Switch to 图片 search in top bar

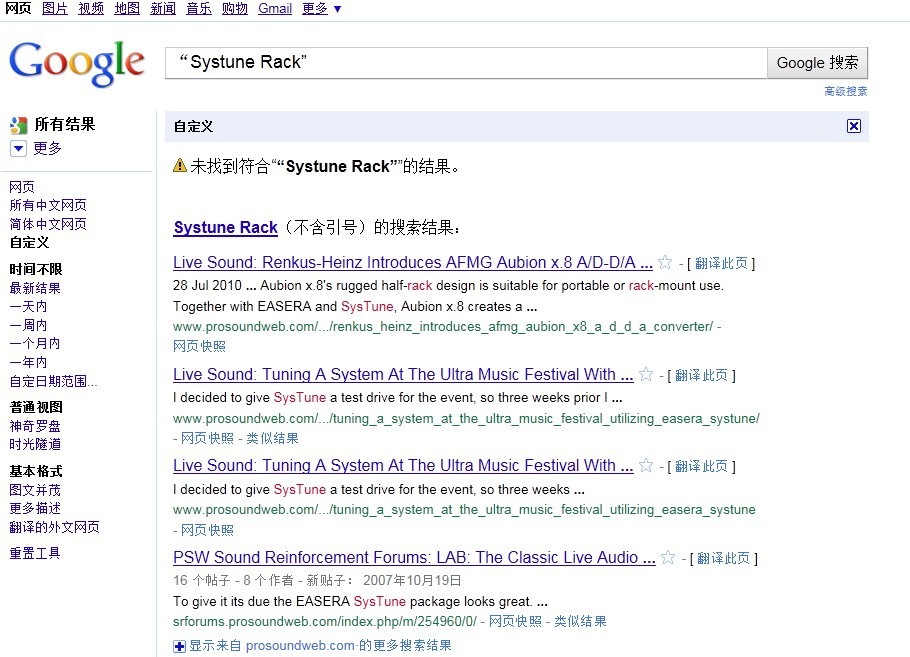click(55, 9)
